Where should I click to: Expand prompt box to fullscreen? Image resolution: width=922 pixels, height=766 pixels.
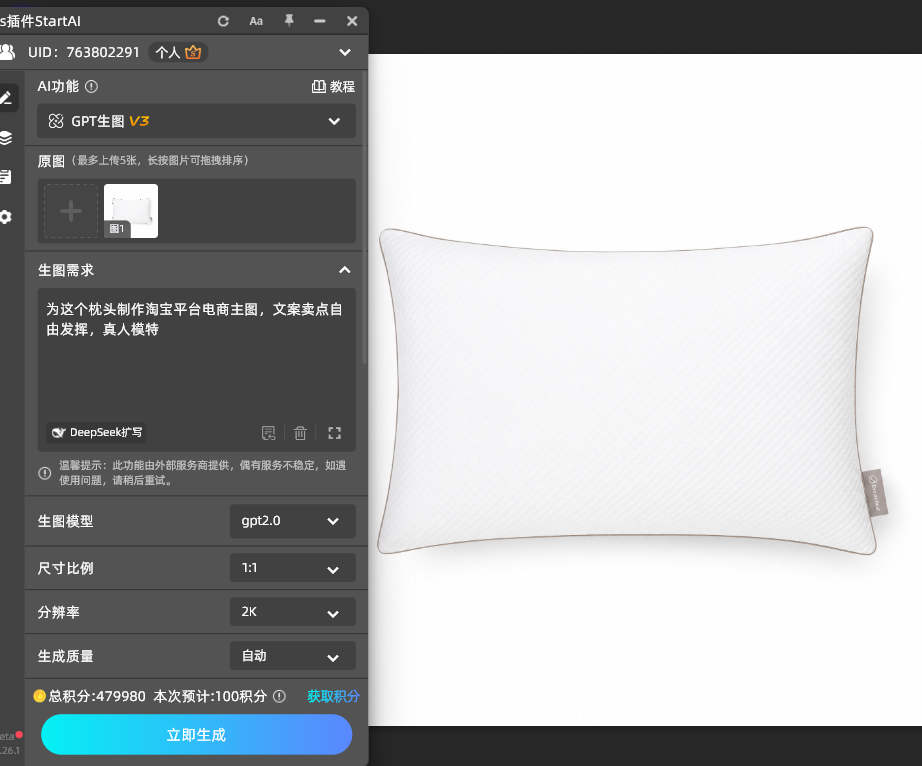click(335, 433)
